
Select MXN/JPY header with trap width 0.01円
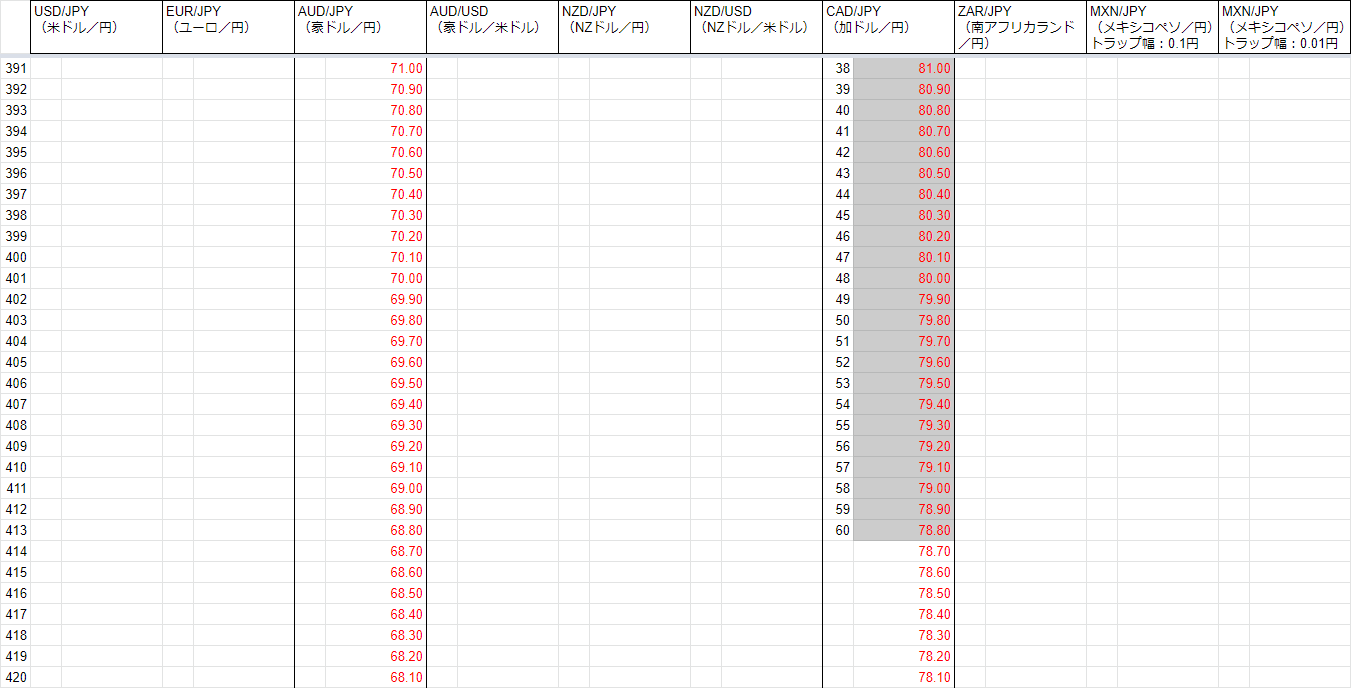click(1284, 27)
